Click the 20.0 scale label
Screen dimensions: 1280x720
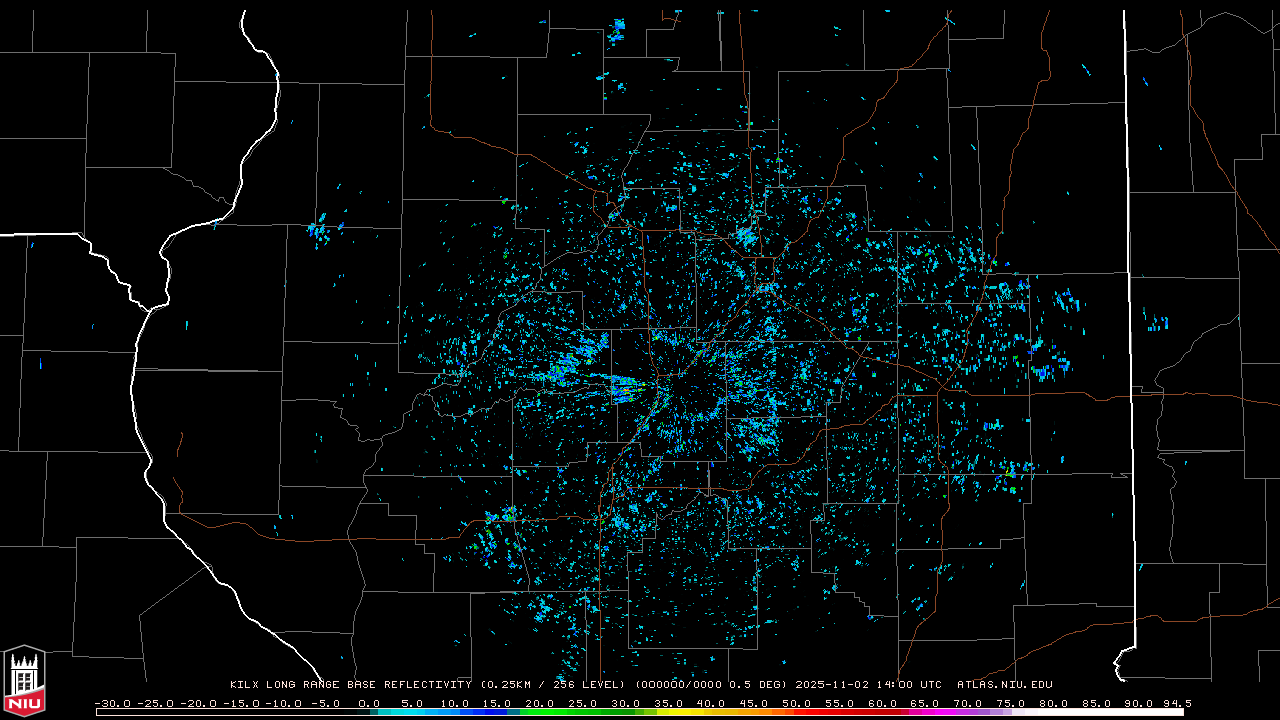[540, 703]
